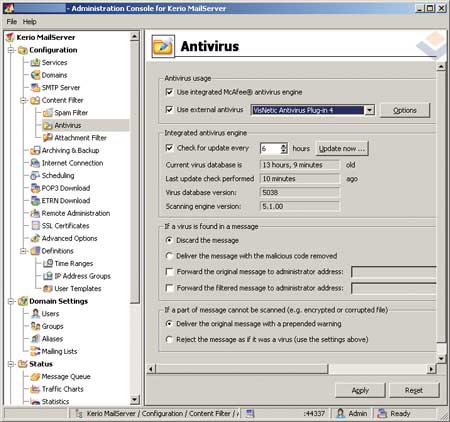Open User Templates icon
Image resolution: width=450 pixels, height=422 pixels.
pos(48,289)
